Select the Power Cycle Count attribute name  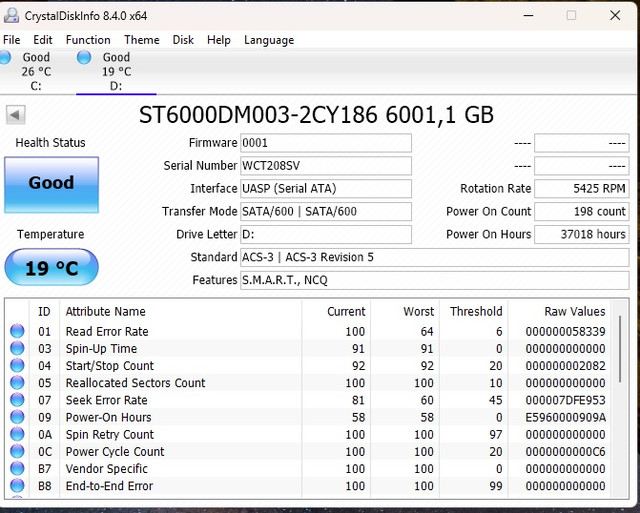115,451
